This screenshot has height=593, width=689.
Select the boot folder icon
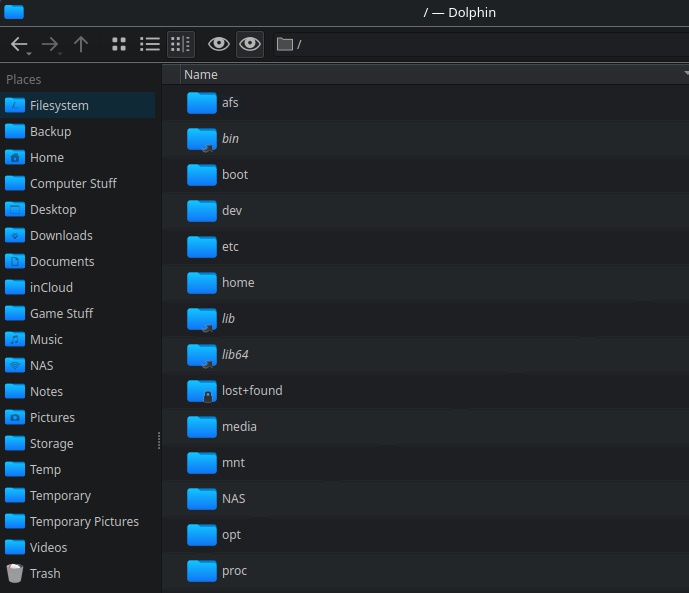[202, 175]
